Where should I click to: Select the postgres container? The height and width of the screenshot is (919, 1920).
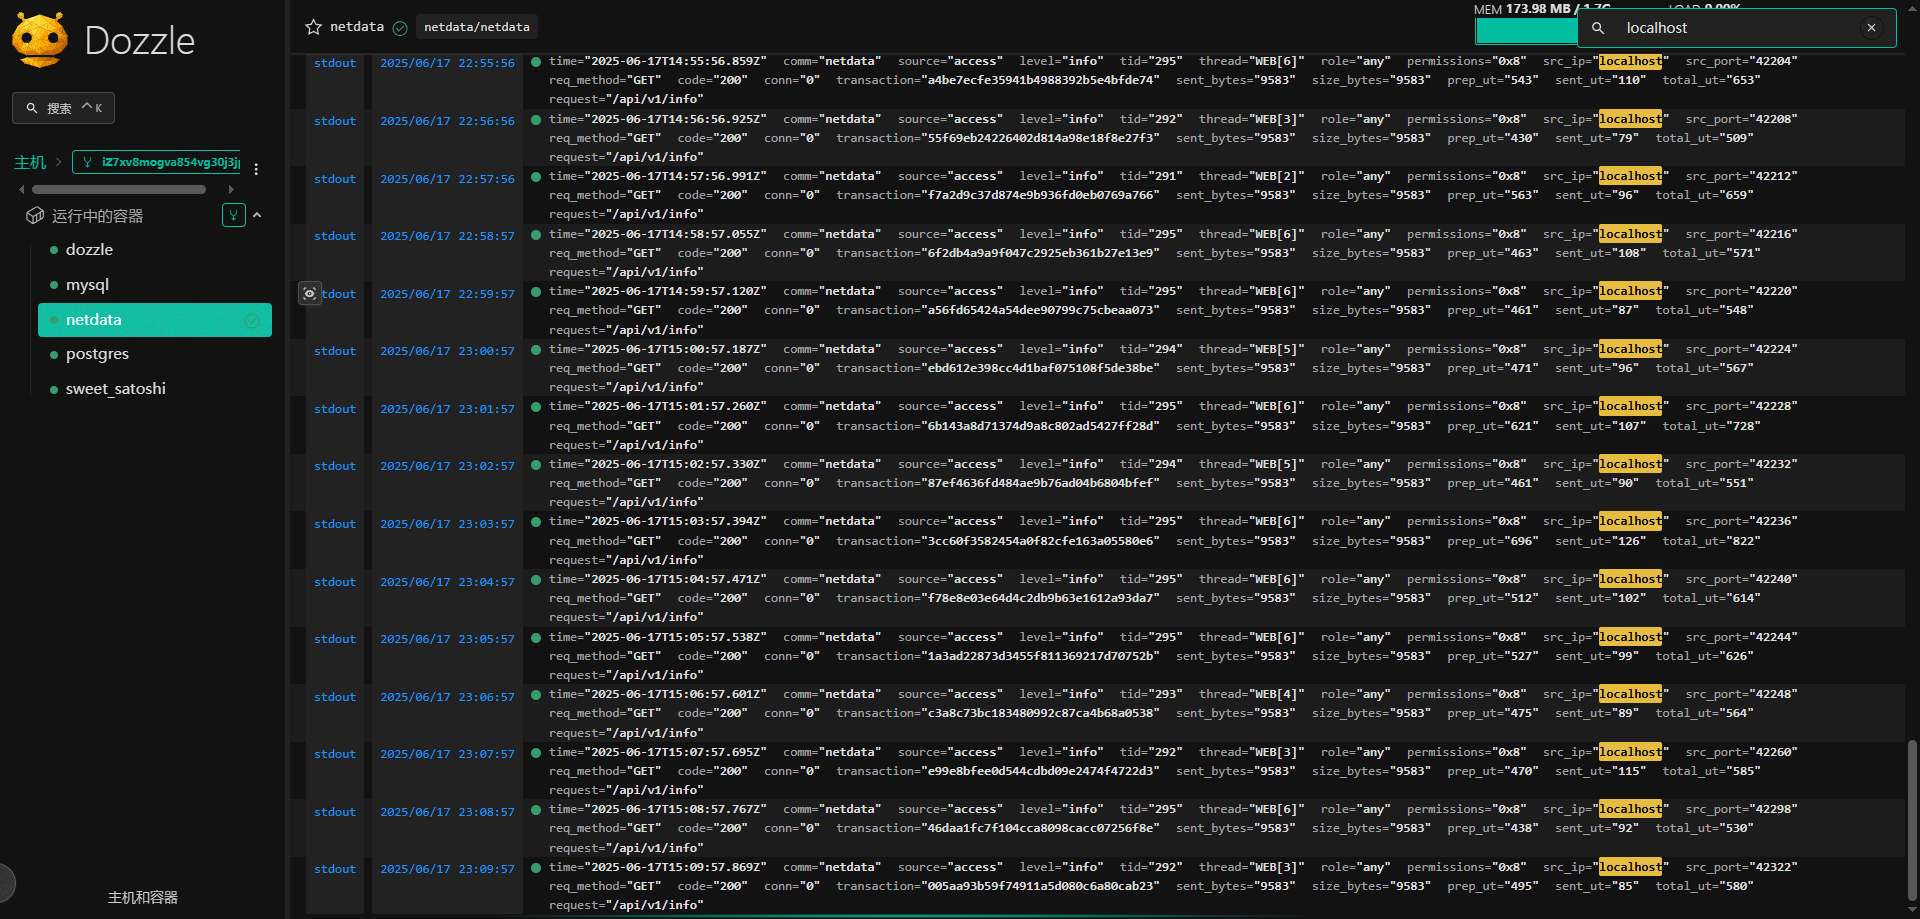[97, 354]
